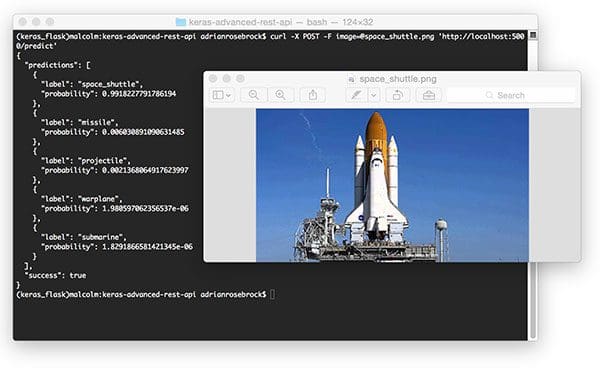Click the terminal scroll indicator box at top
Screen dimensions: 600x368
[532, 35]
